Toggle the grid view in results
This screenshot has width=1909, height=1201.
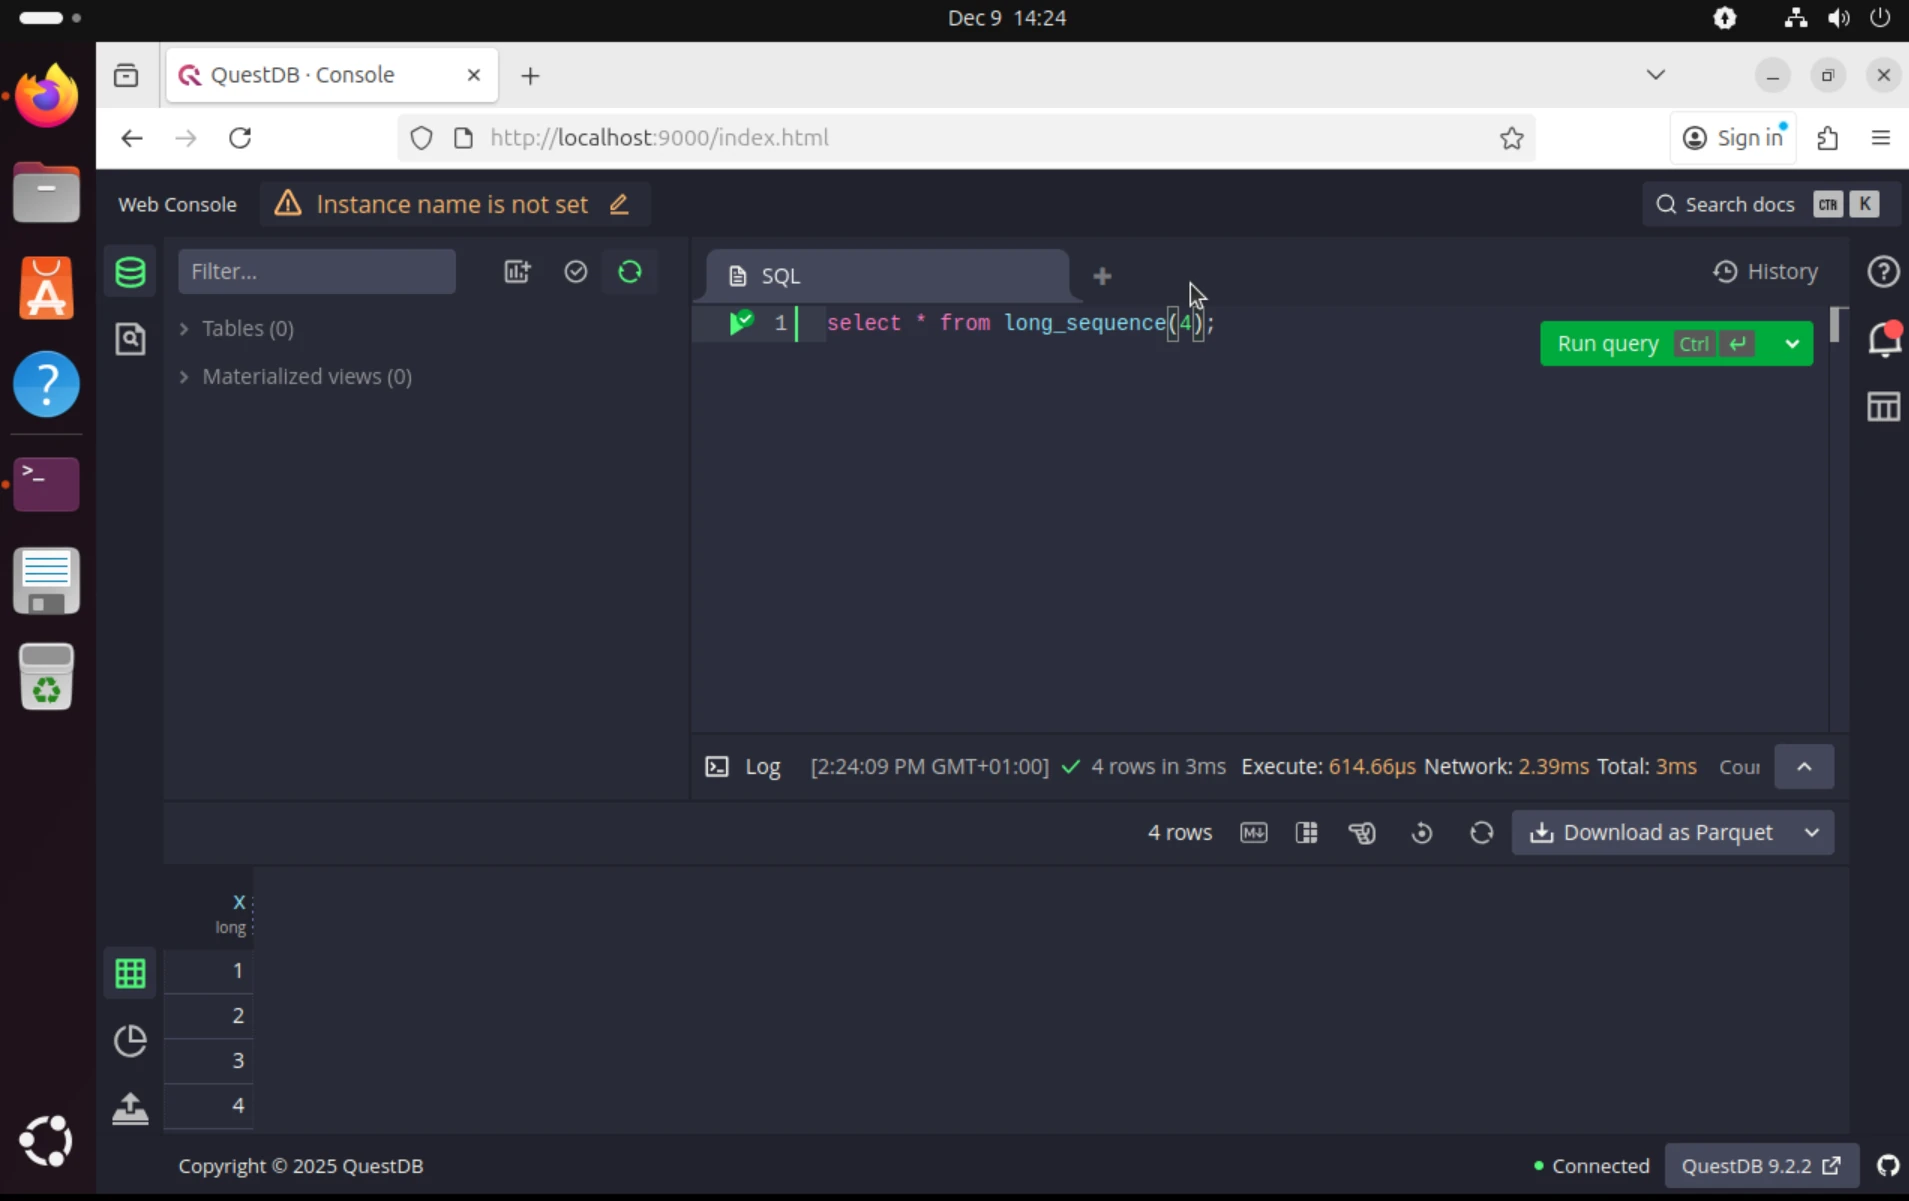pos(130,972)
